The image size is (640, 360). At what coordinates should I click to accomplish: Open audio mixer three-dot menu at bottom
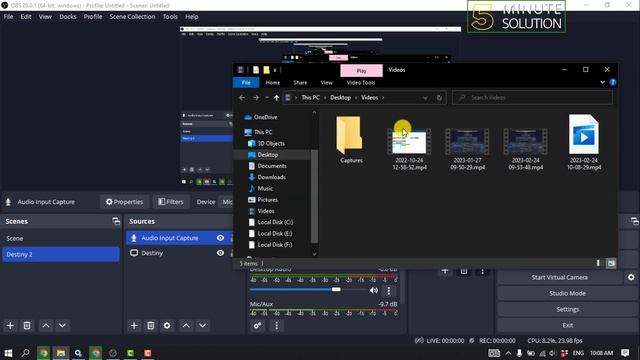276,325
